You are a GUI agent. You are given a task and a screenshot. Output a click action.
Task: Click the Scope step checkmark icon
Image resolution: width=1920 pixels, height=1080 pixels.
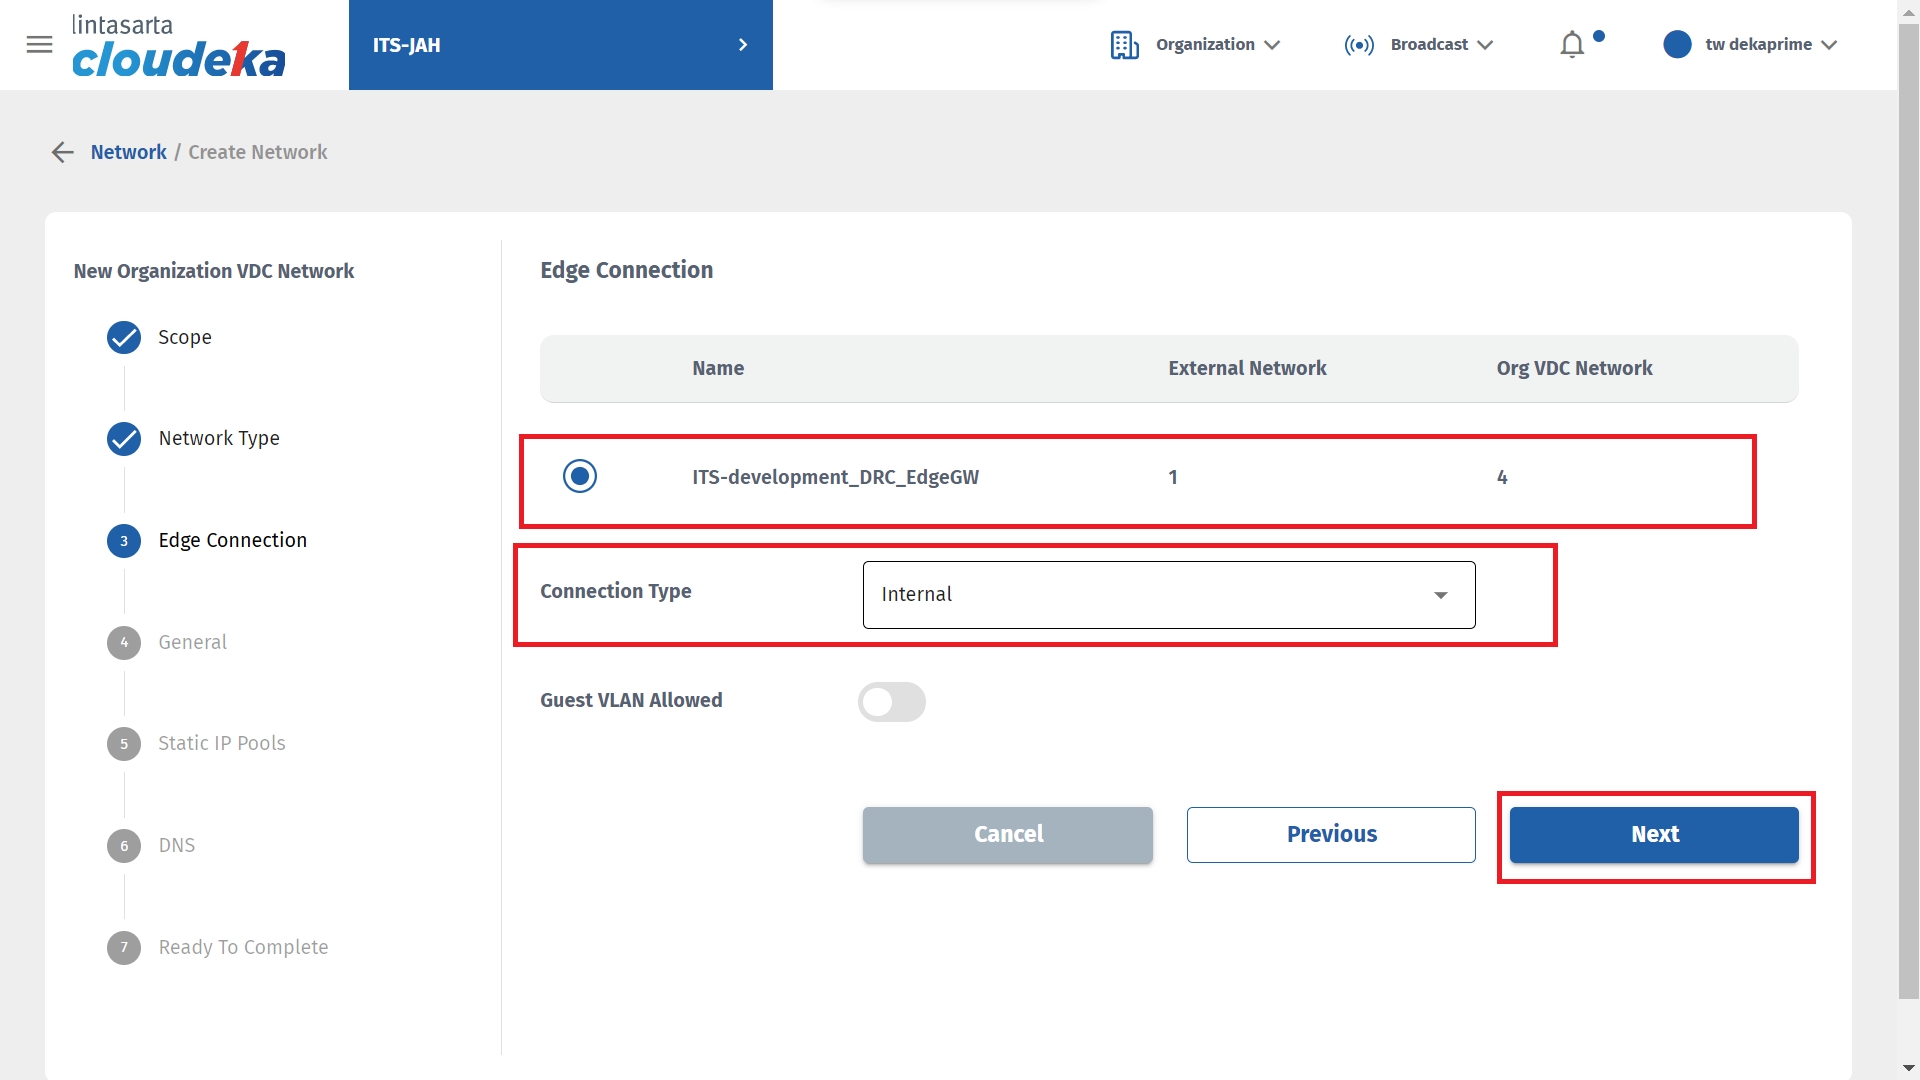[124, 338]
